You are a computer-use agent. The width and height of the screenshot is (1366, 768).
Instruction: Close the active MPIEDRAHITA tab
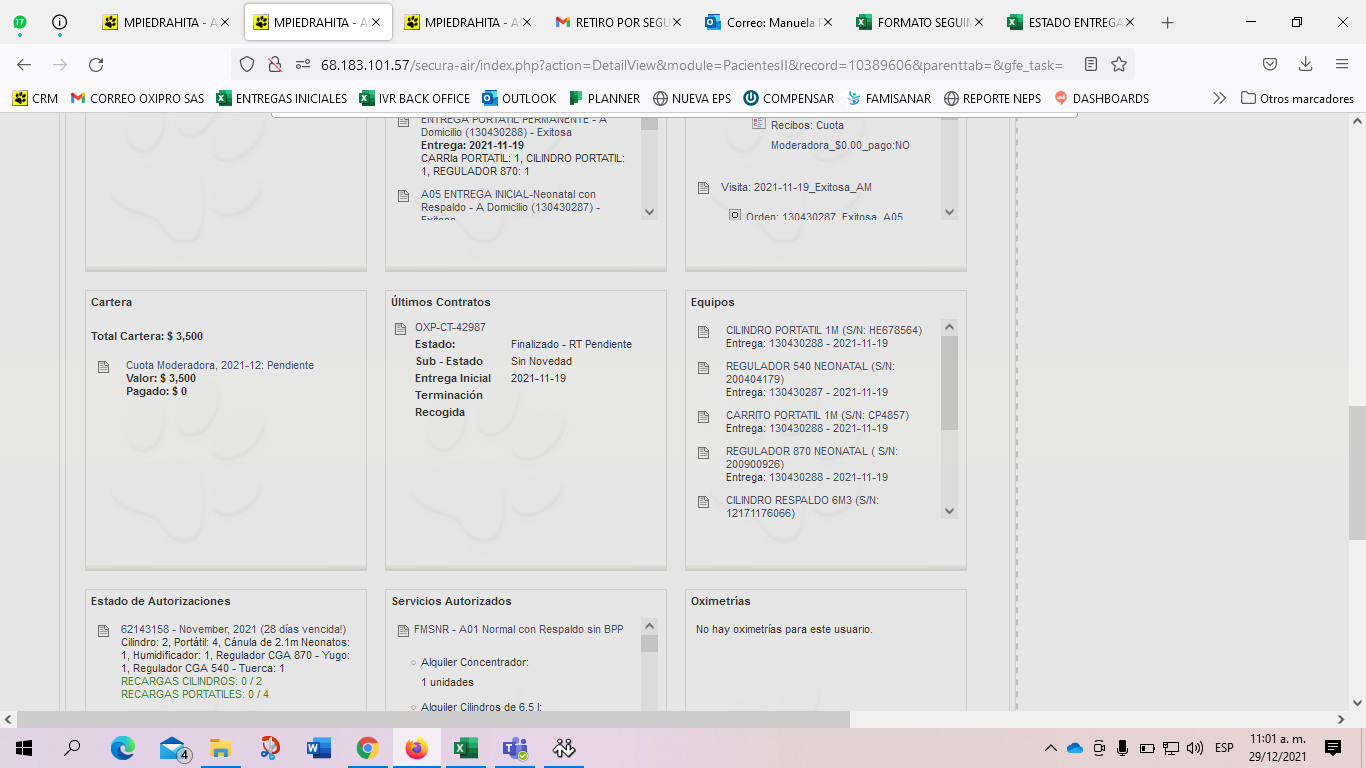(375, 22)
